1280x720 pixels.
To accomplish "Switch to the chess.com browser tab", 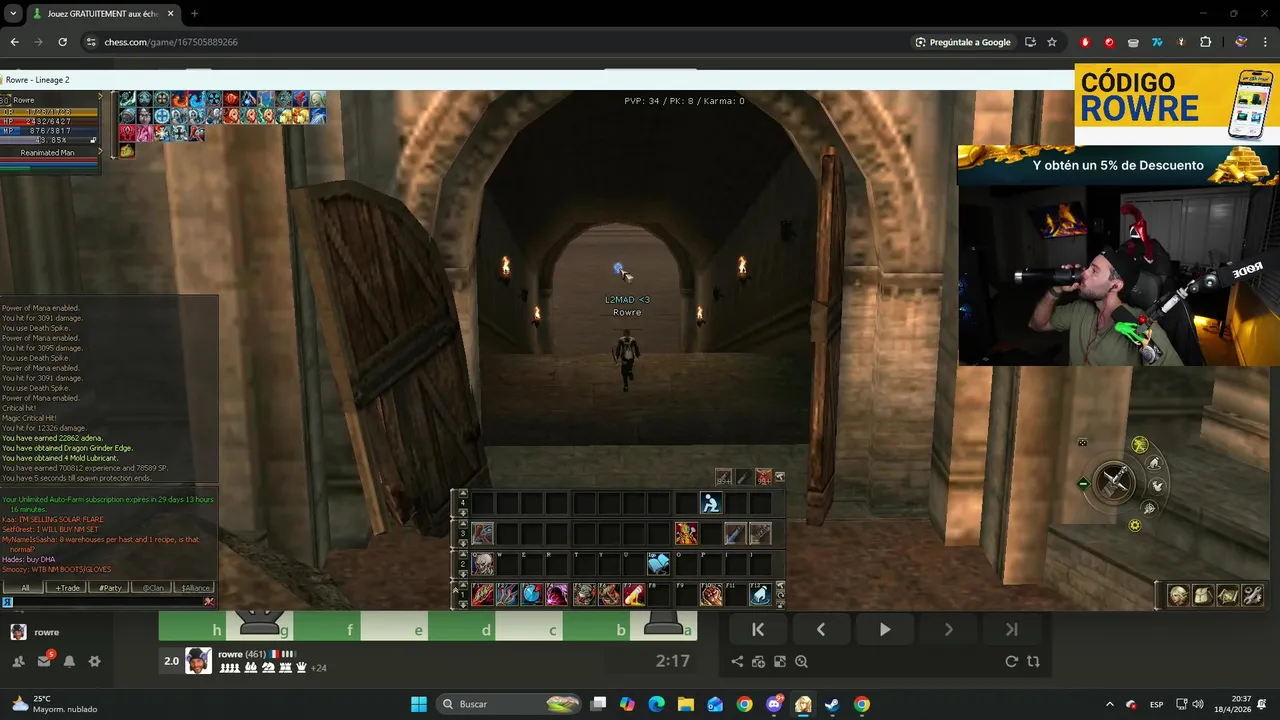I will click(103, 14).
